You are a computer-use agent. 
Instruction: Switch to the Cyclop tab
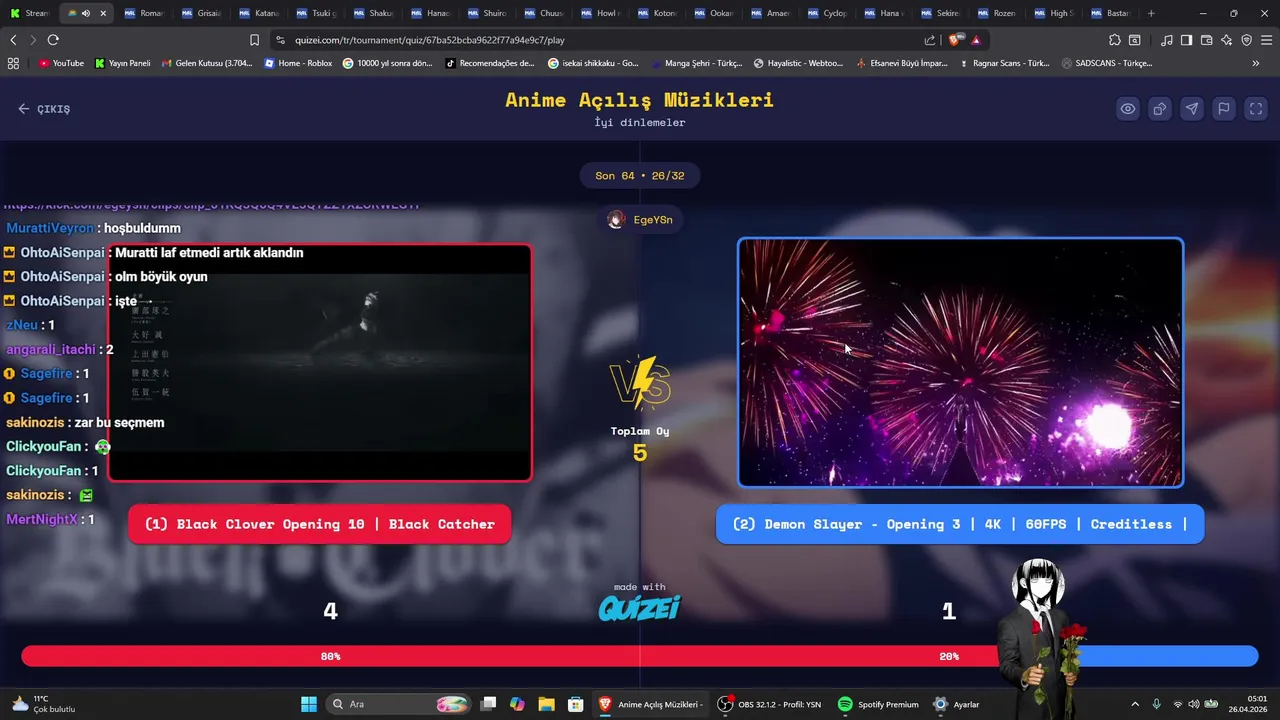point(828,13)
